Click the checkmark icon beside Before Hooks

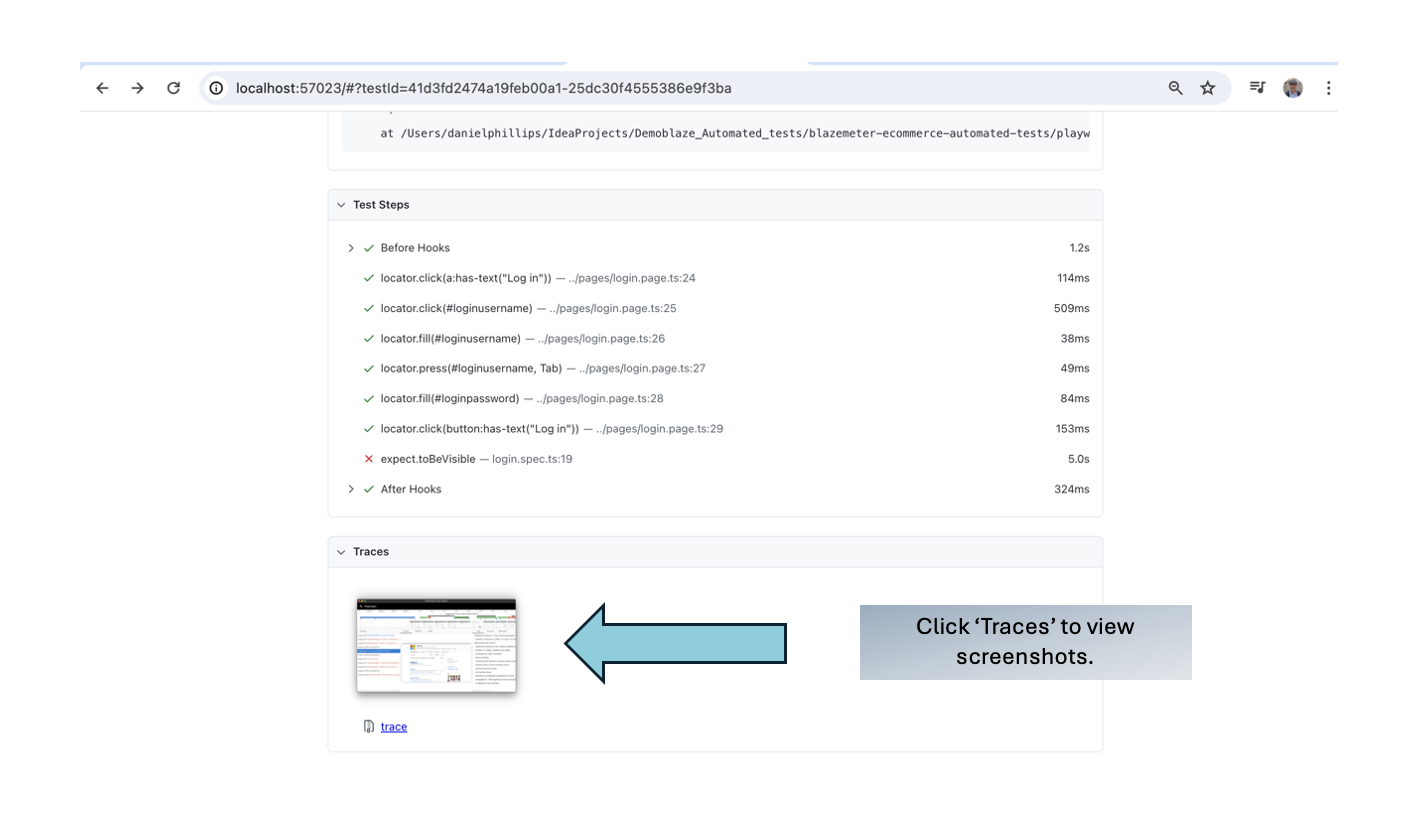point(368,248)
